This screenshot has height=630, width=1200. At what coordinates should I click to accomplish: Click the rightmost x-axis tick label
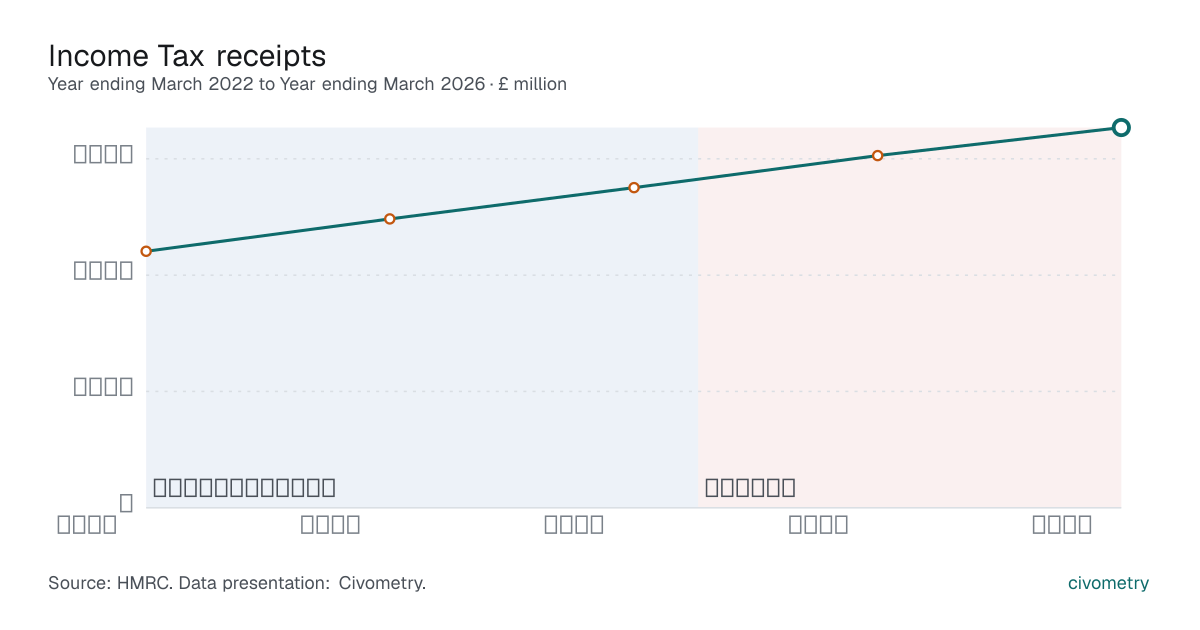1062,525
